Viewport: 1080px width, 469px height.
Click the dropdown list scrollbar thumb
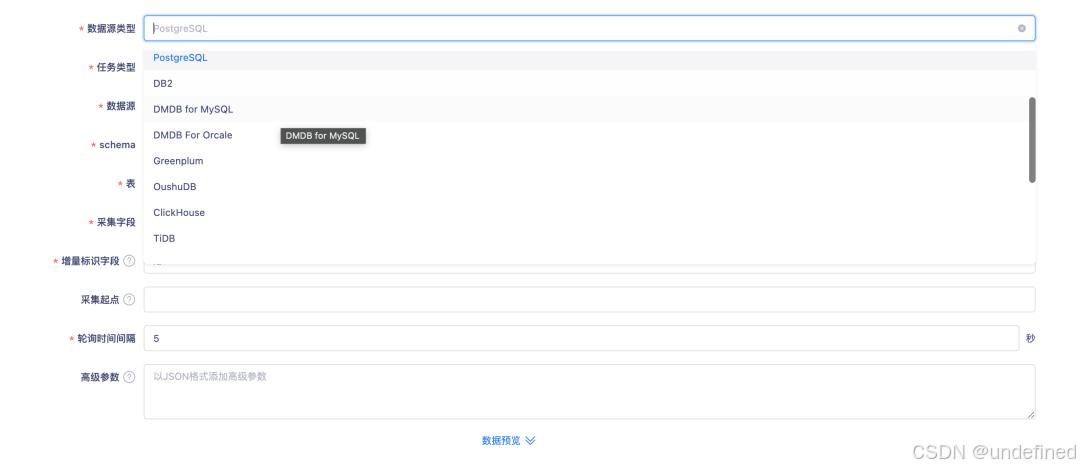1032,140
